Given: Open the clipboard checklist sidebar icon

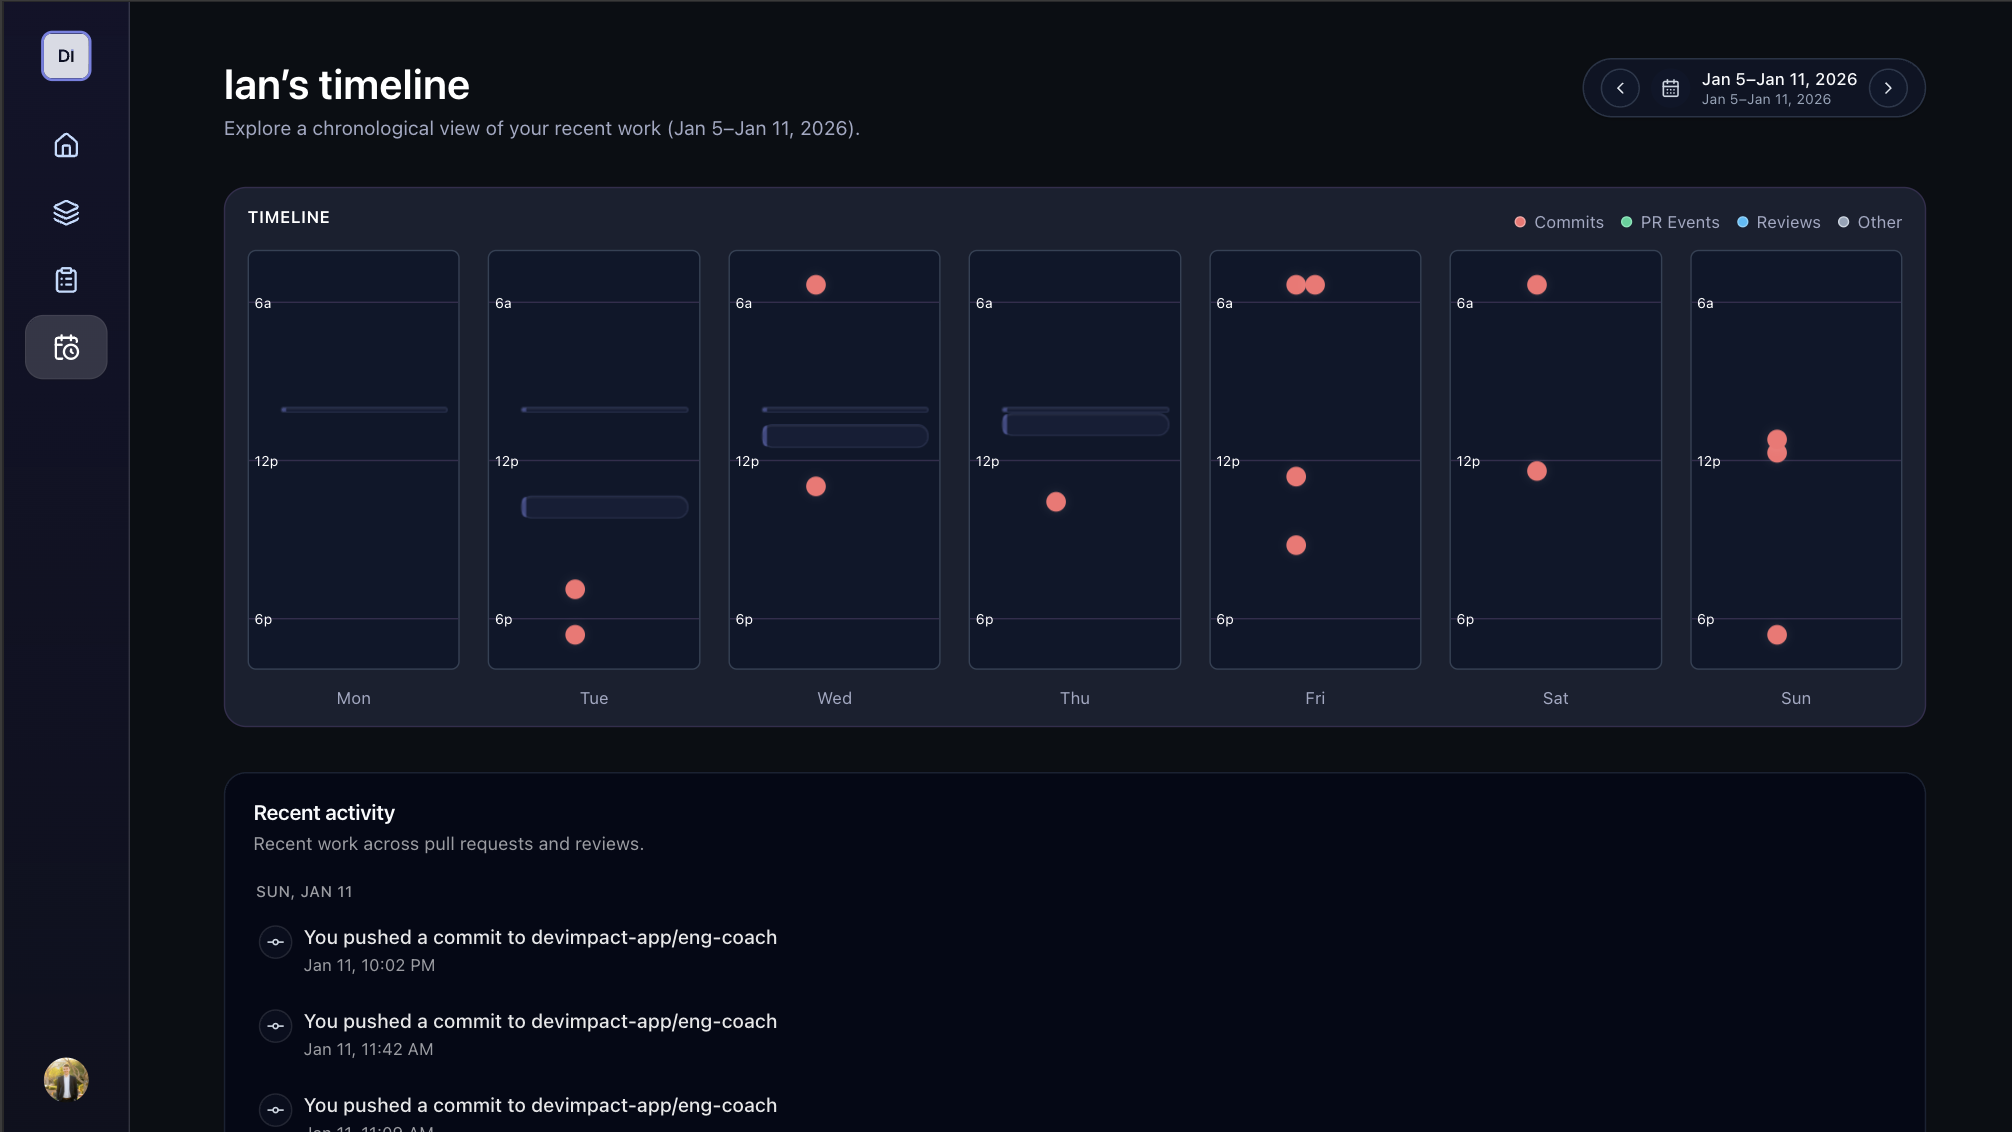Looking at the screenshot, I should 66,280.
